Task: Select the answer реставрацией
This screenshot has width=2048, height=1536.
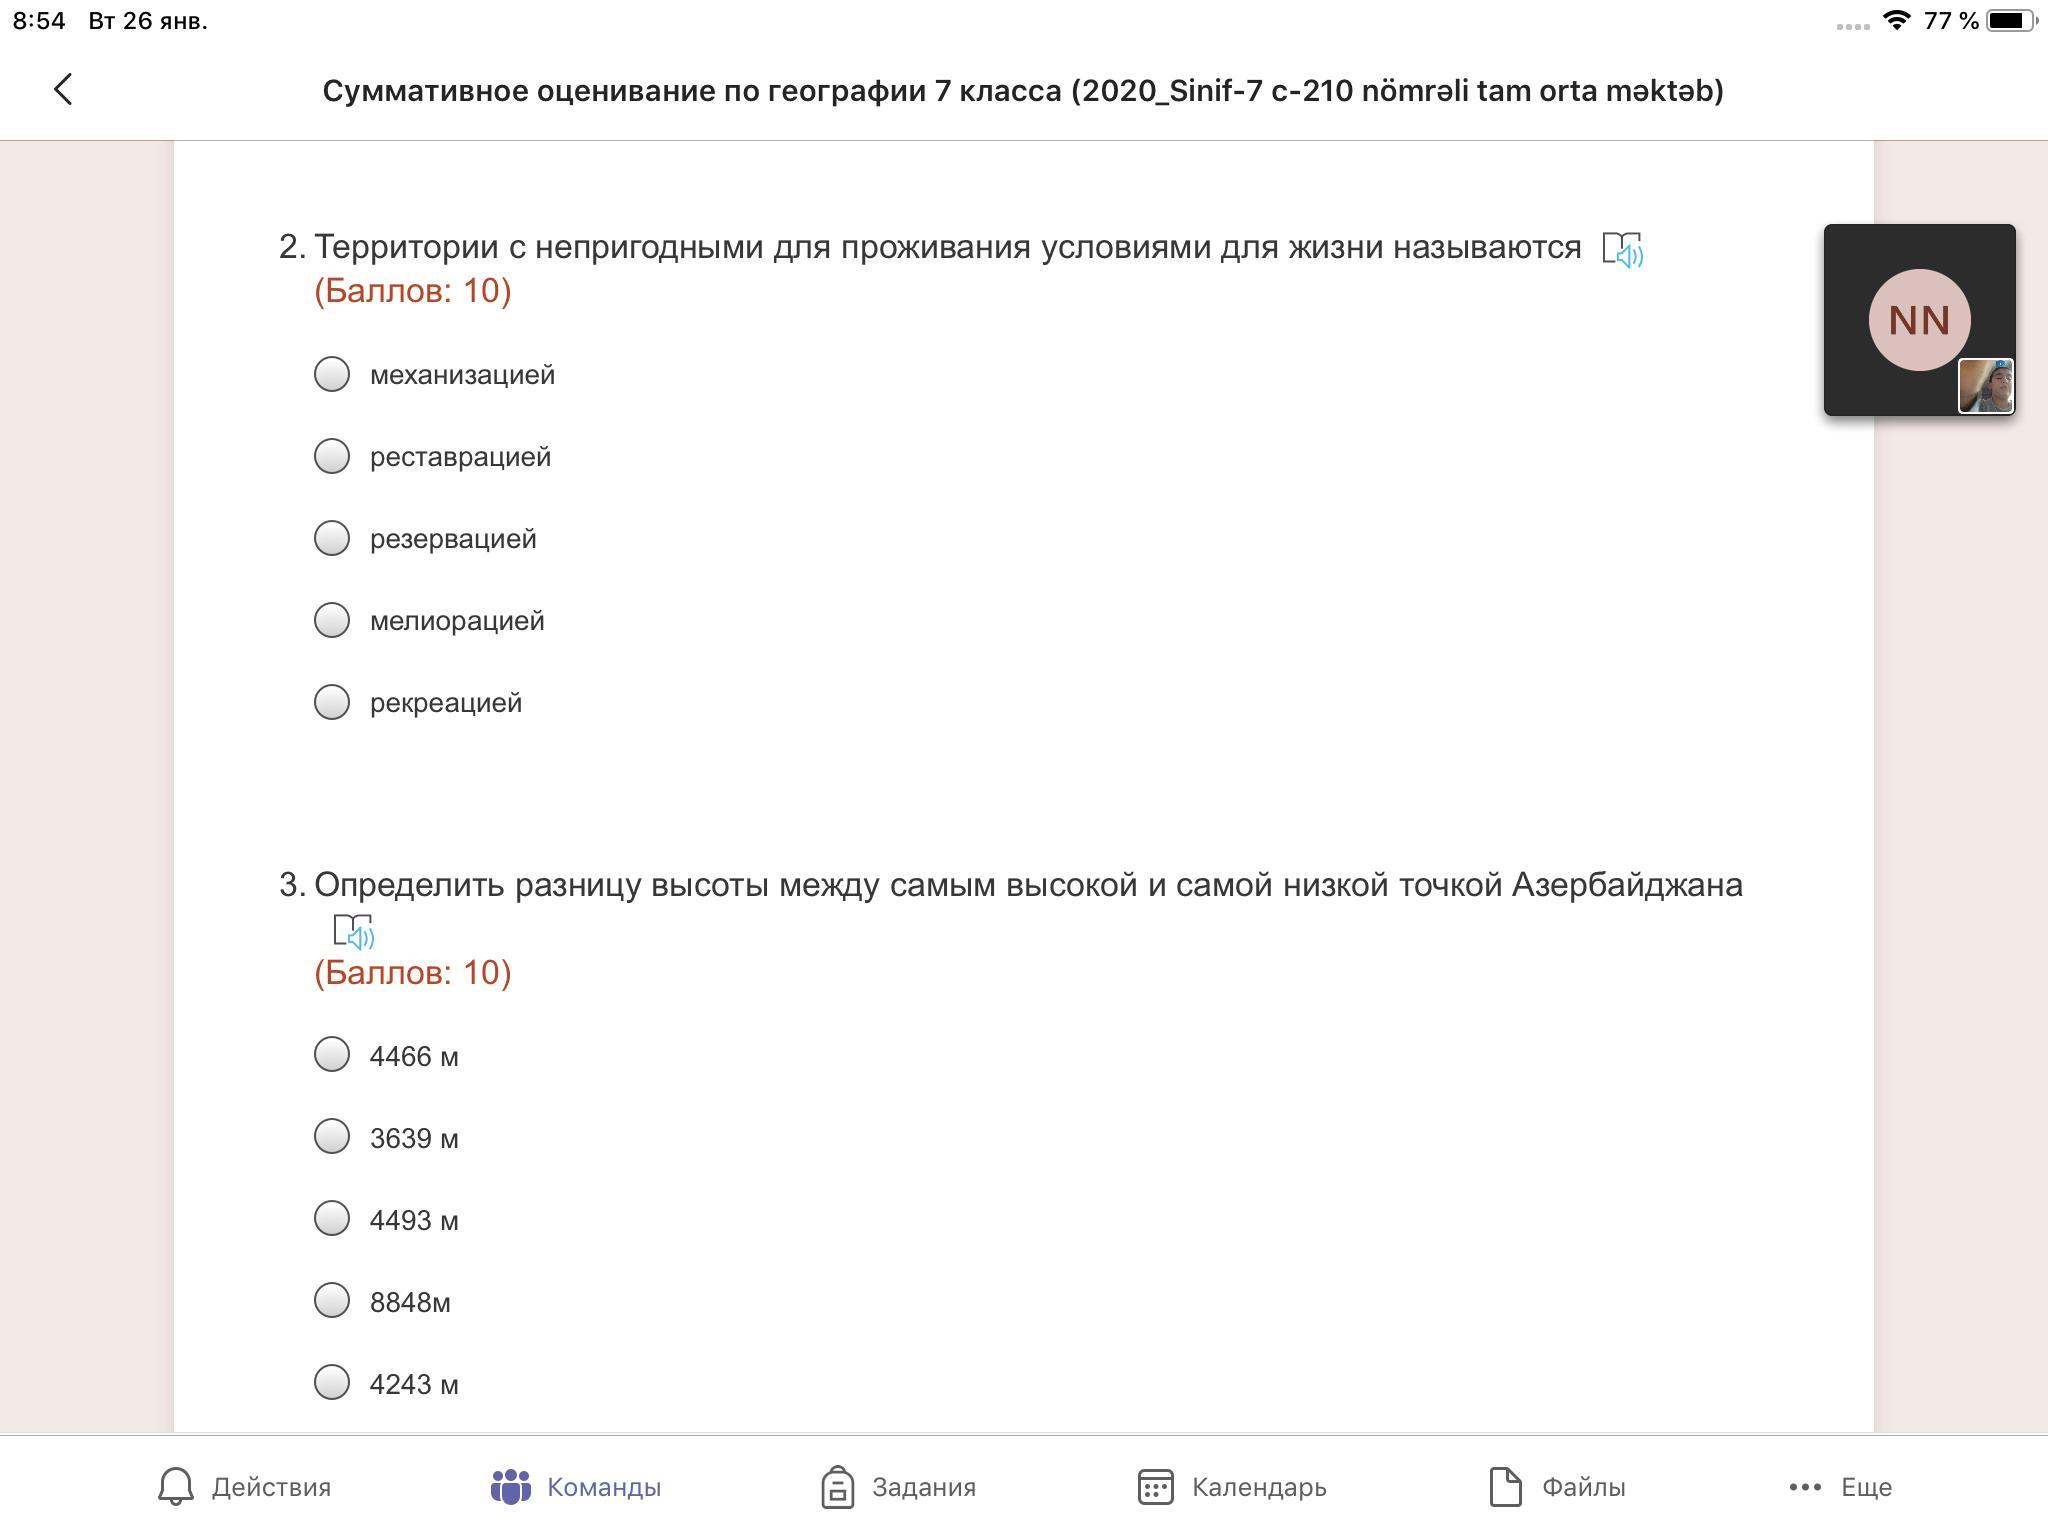Action: tap(332, 456)
